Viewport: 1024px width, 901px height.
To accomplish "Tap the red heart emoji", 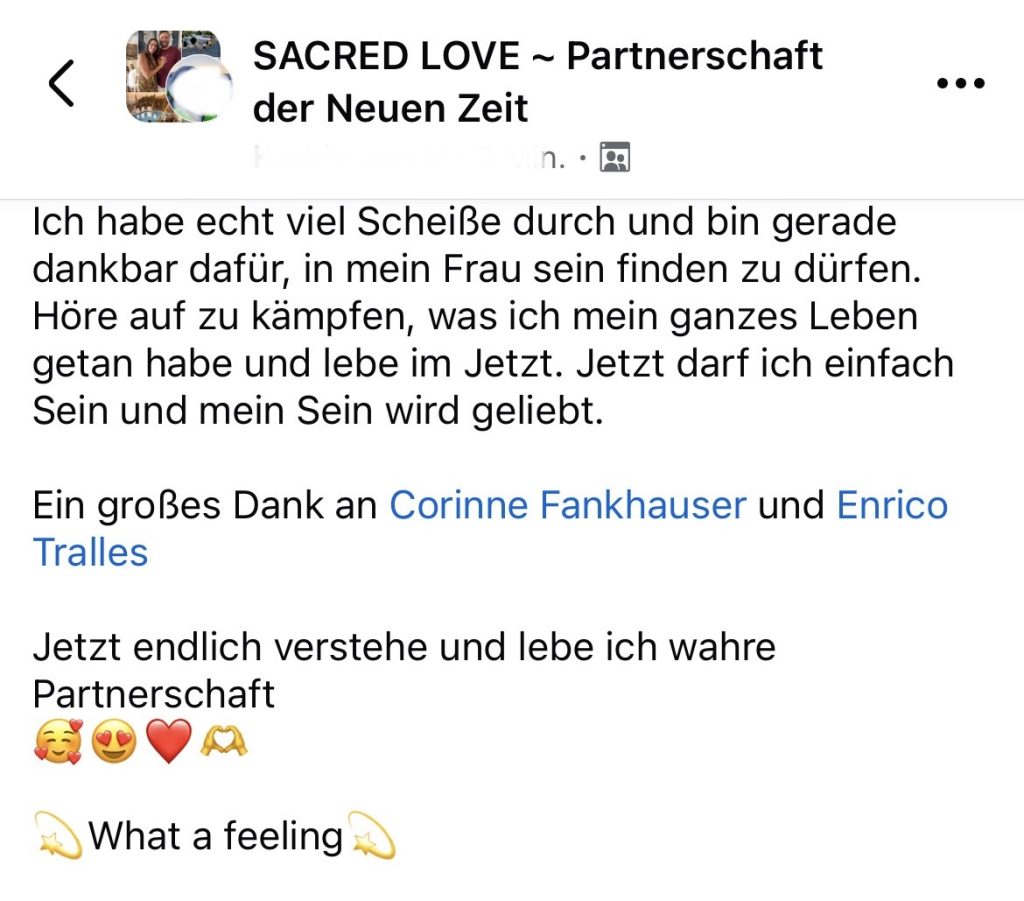I will 169,742.
